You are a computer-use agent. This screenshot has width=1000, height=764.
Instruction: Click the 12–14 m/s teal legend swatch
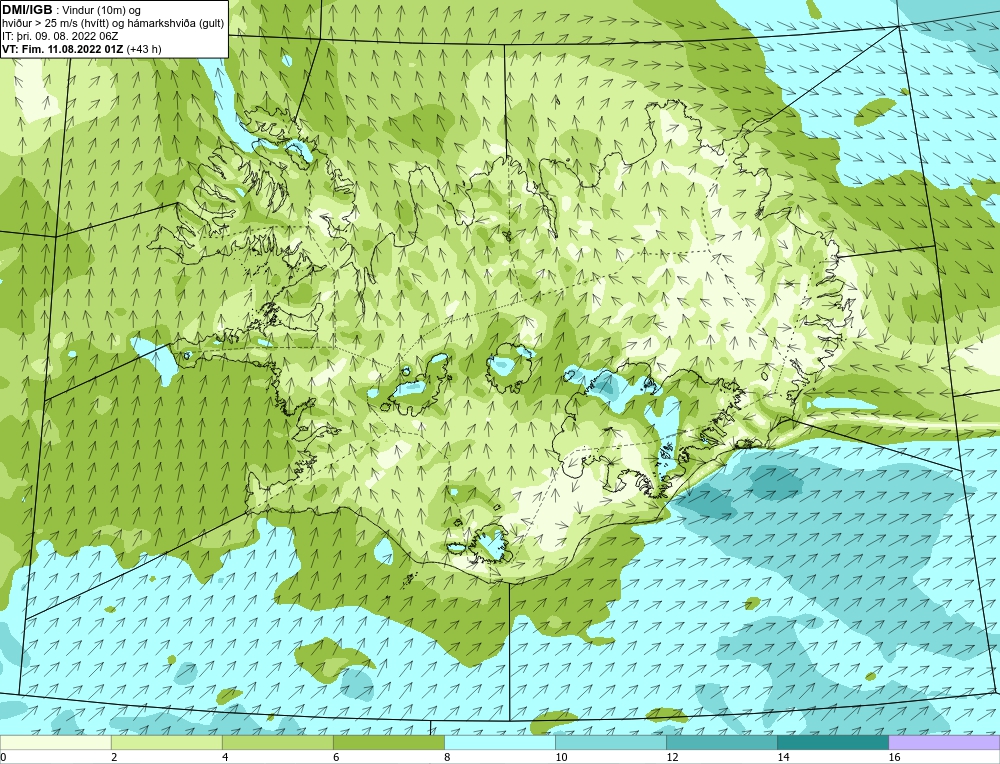721,742
